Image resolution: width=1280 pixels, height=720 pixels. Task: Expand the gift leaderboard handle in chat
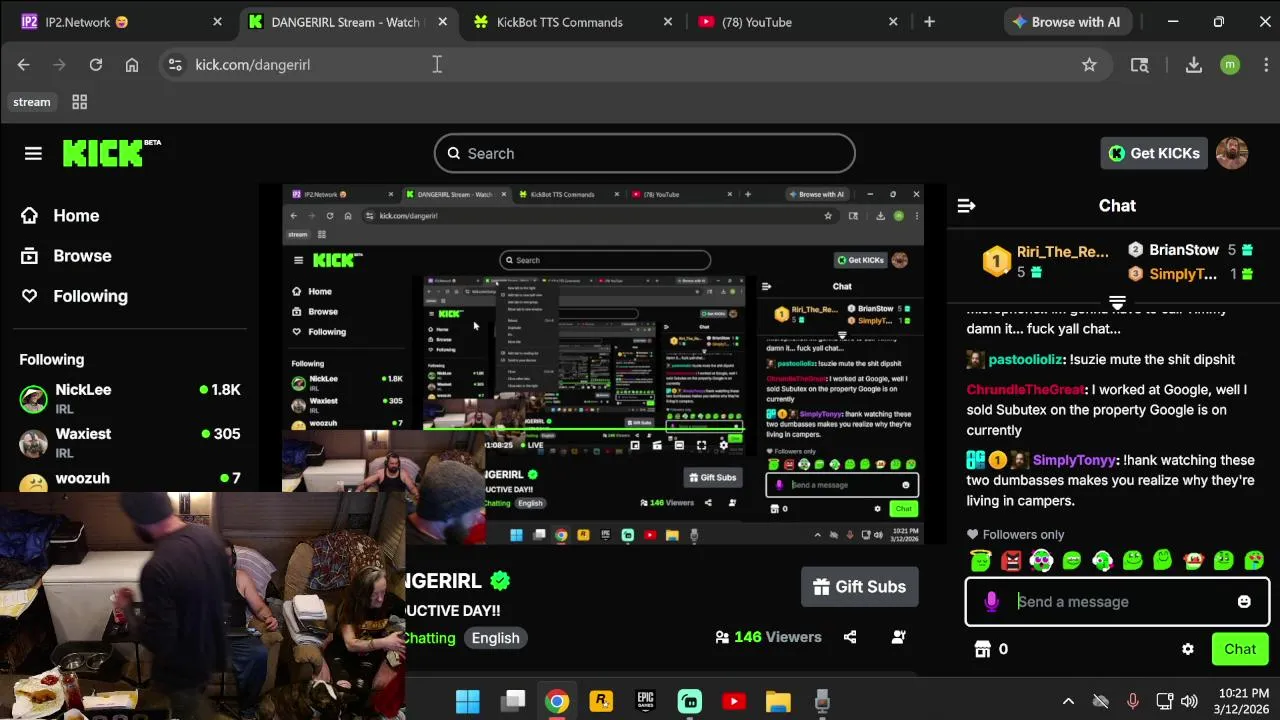[x=1117, y=301]
